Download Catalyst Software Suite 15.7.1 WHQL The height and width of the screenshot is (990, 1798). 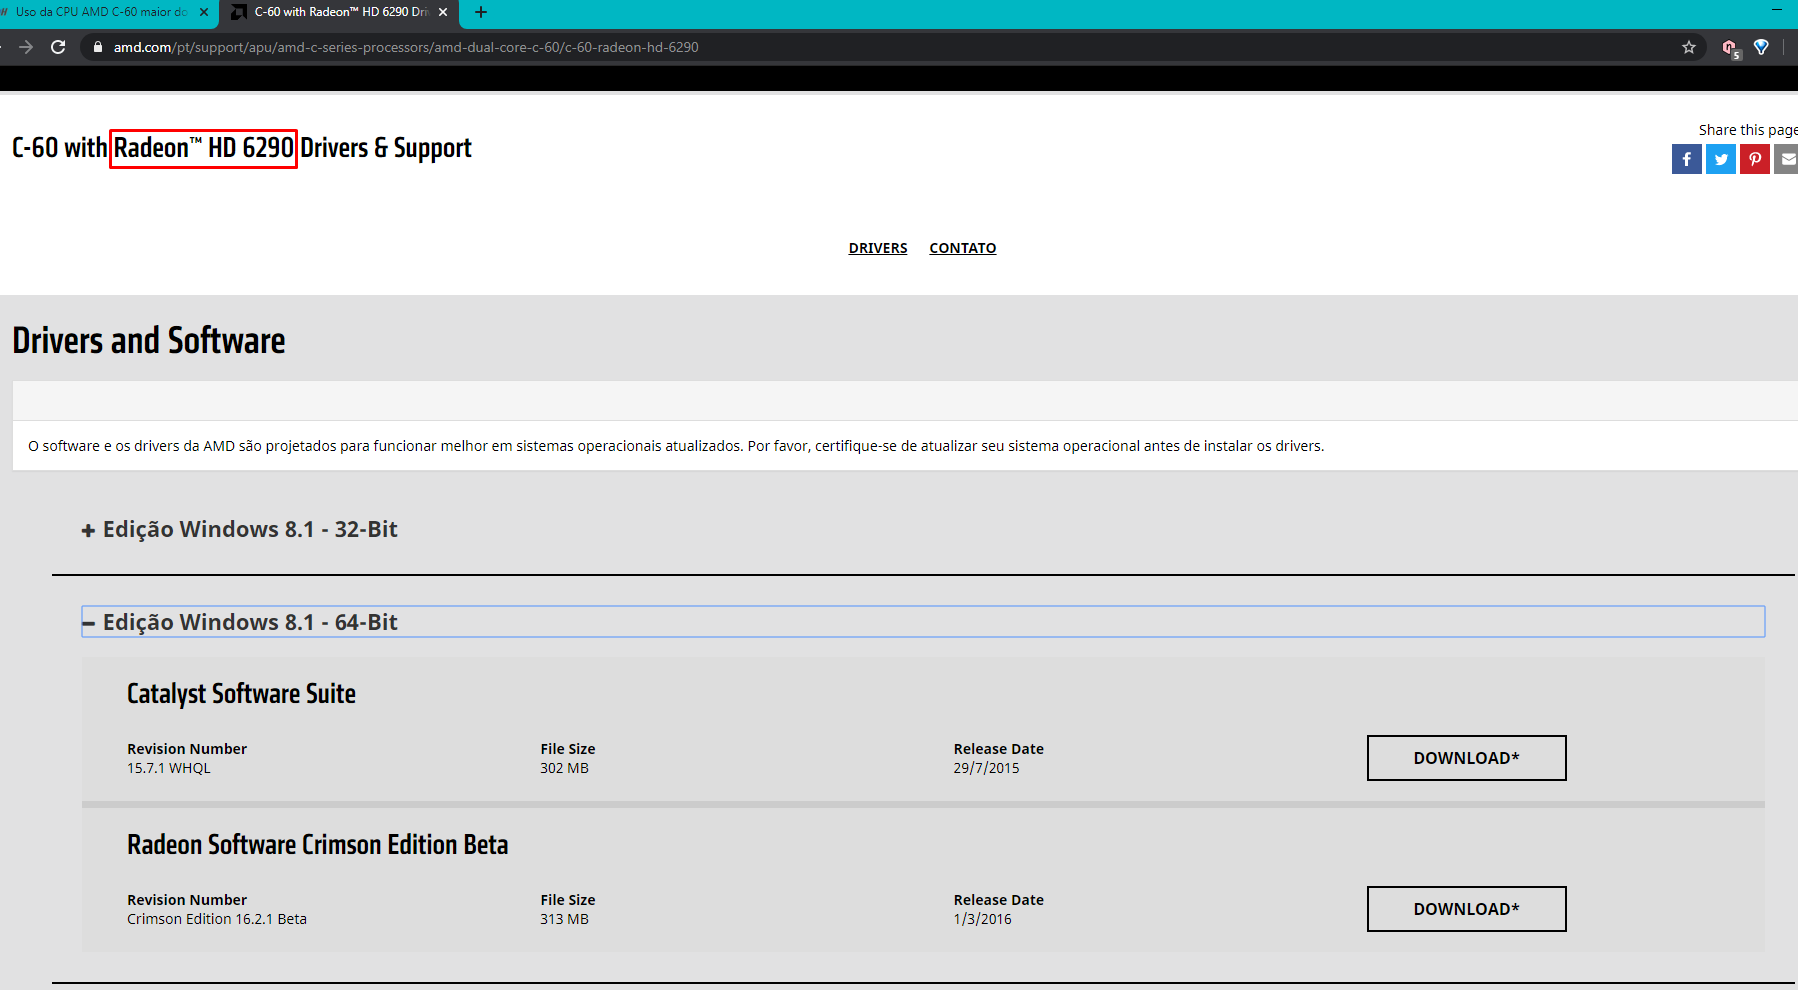pyautogui.click(x=1467, y=758)
